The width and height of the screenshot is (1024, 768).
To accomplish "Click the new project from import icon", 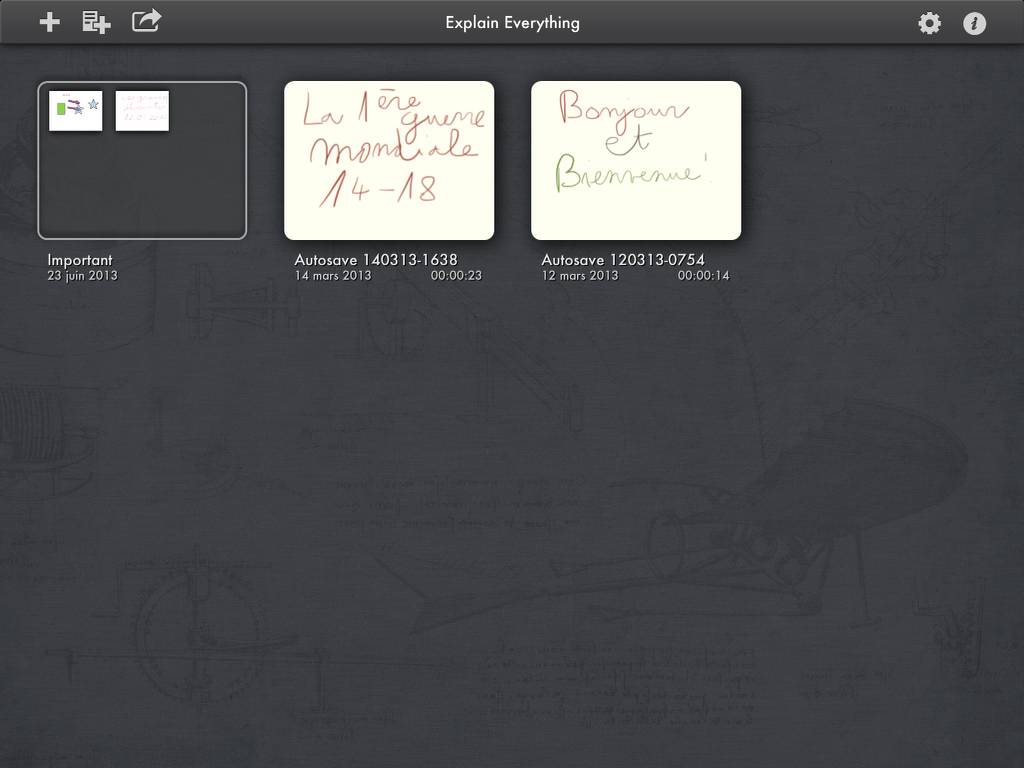I will (96, 22).
